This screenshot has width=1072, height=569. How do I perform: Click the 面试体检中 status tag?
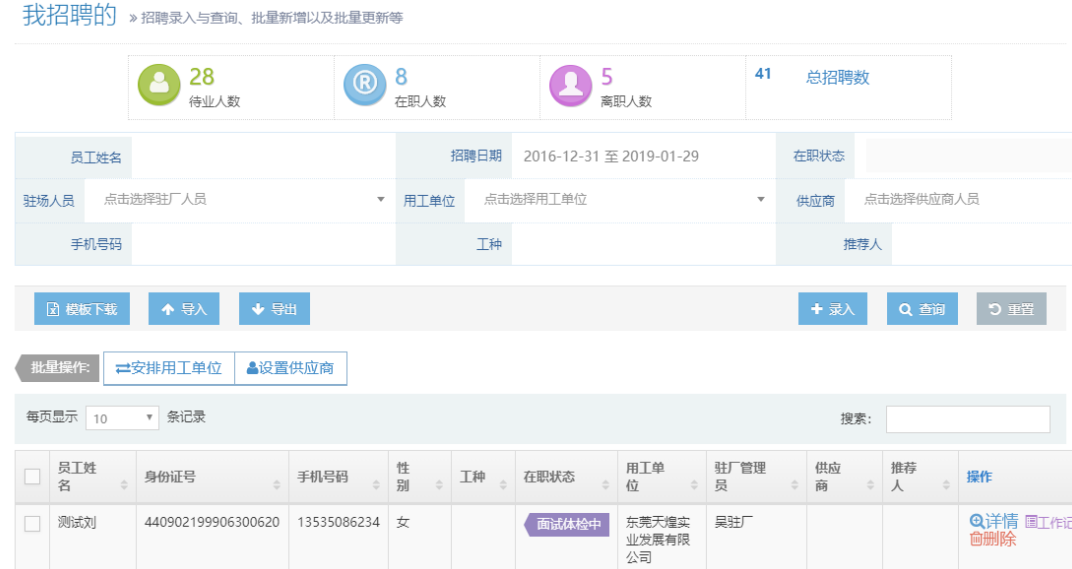pos(567,524)
